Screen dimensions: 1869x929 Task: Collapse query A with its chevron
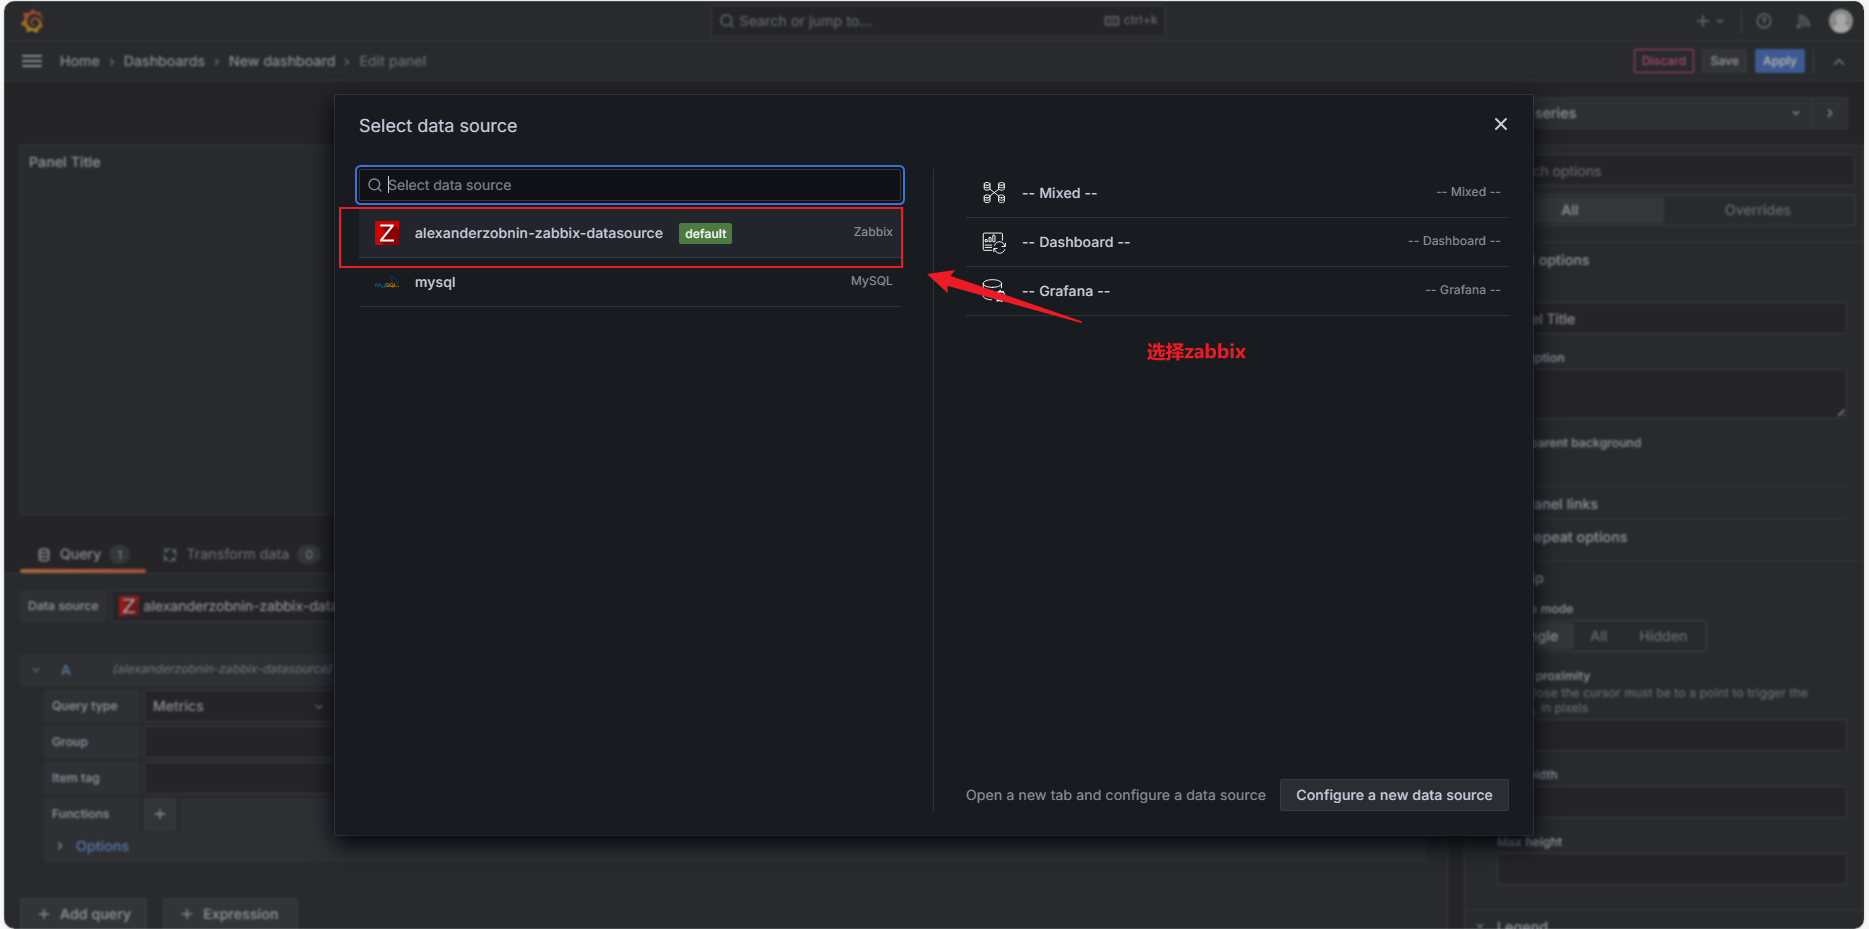point(36,670)
